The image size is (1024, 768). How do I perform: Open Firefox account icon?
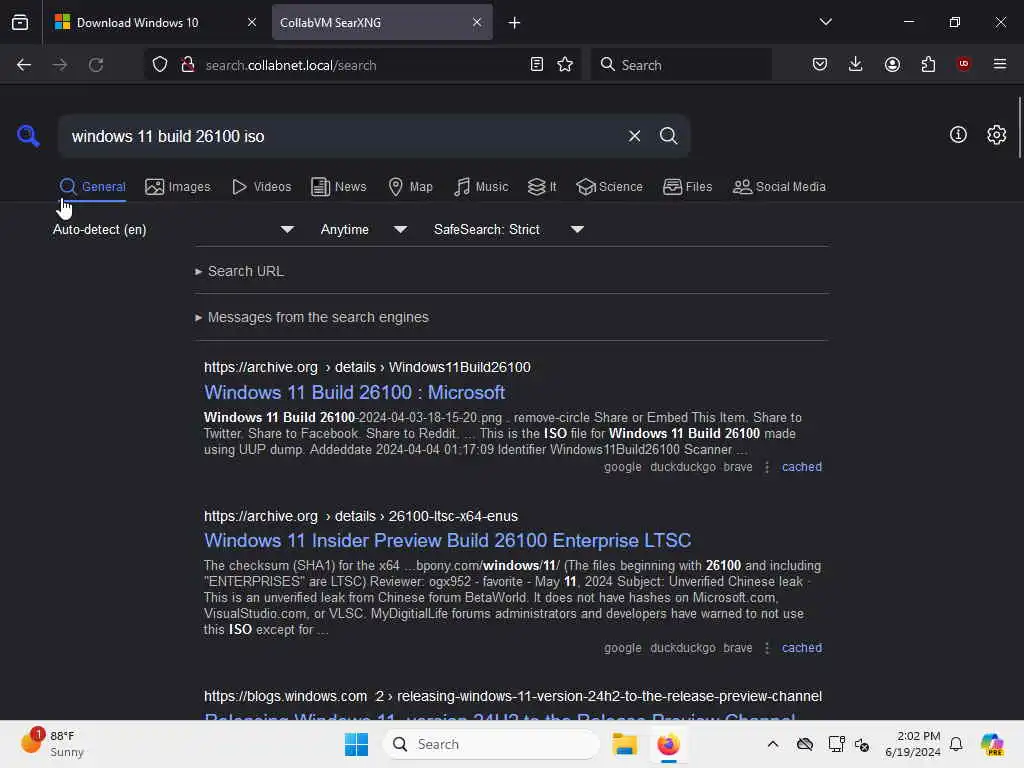(x=892, y=64)
